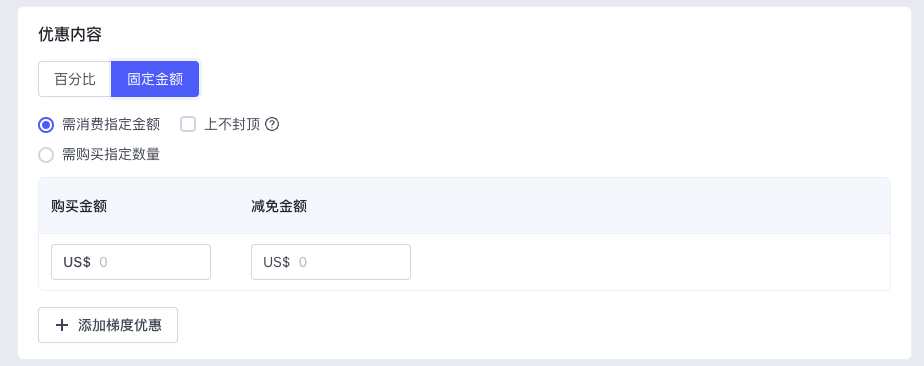Click the 需消费指定金额 label text
924x366 pixels.
coord(111,124)
